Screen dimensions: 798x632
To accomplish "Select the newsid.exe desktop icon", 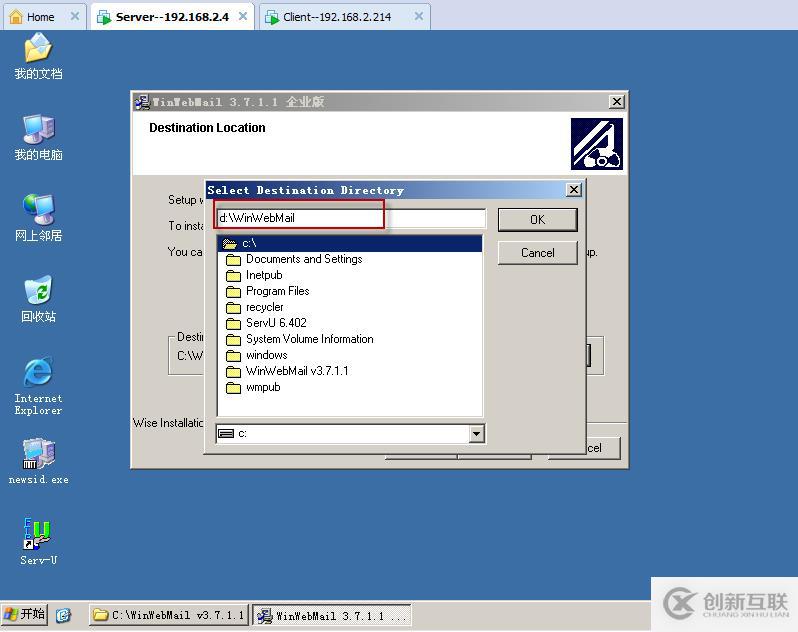I will pos(38,461).
